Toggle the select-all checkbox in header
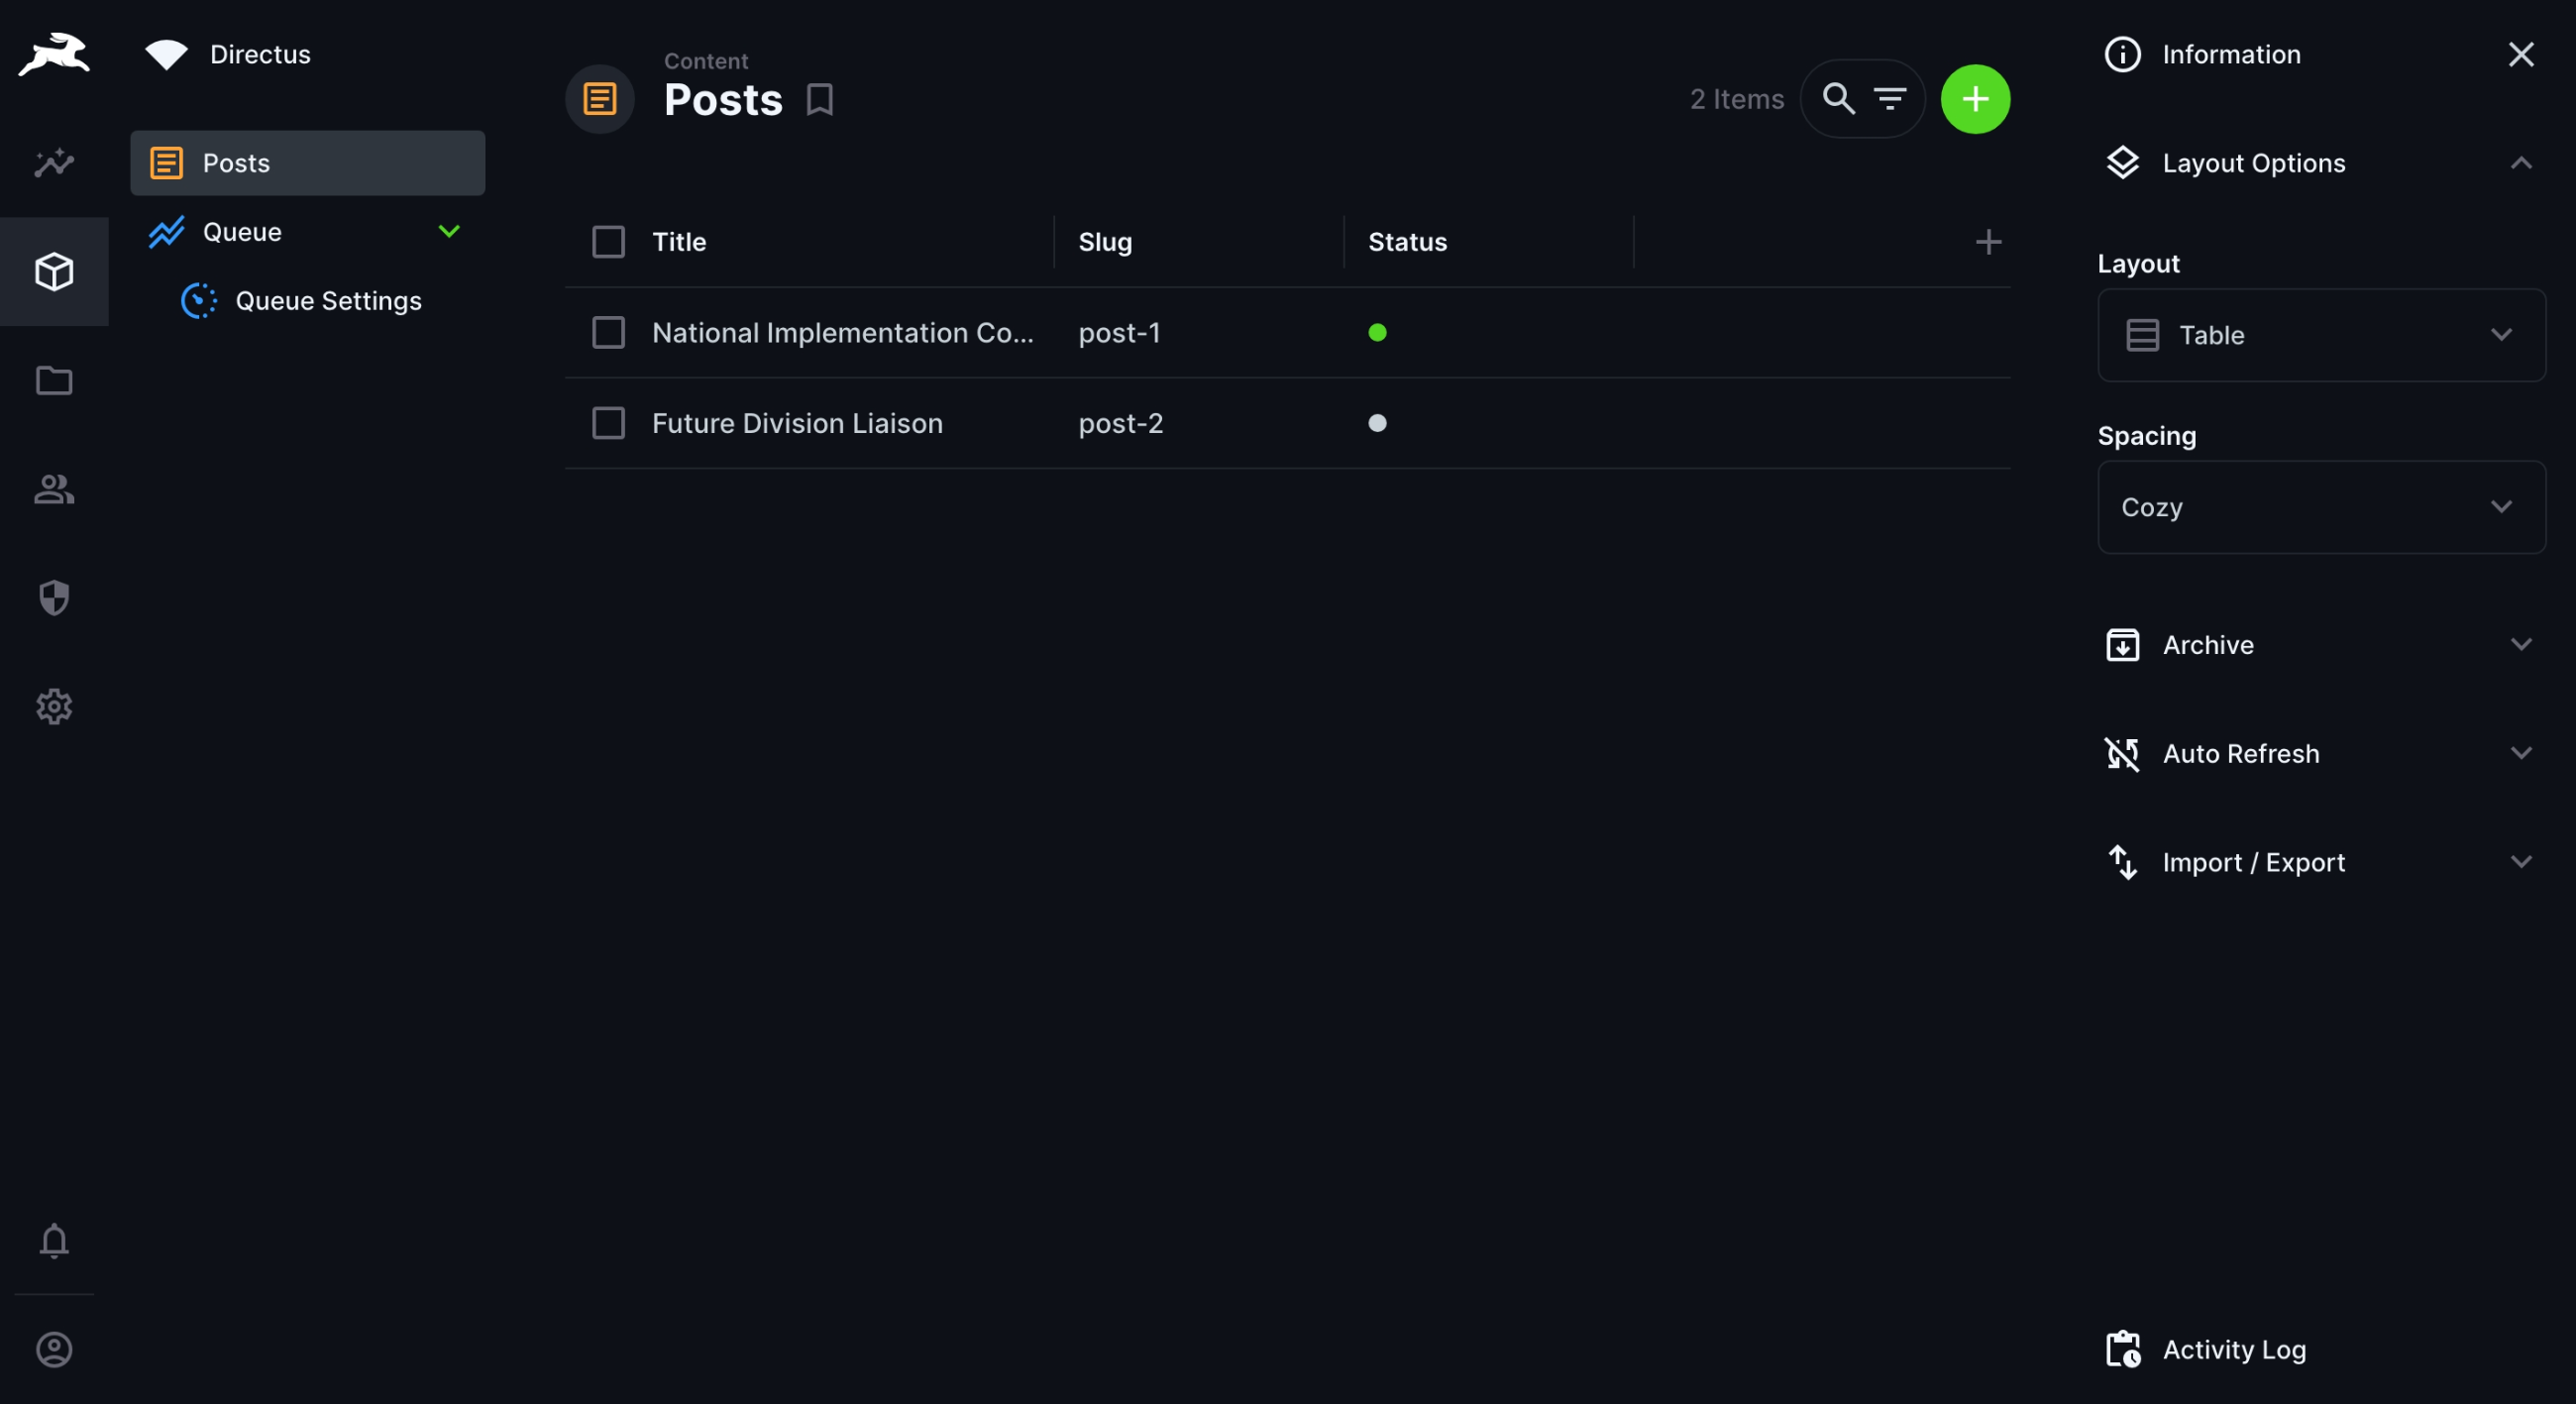Image resolution: width=2576 pixels, height=1404 pixels. [608, 242]
